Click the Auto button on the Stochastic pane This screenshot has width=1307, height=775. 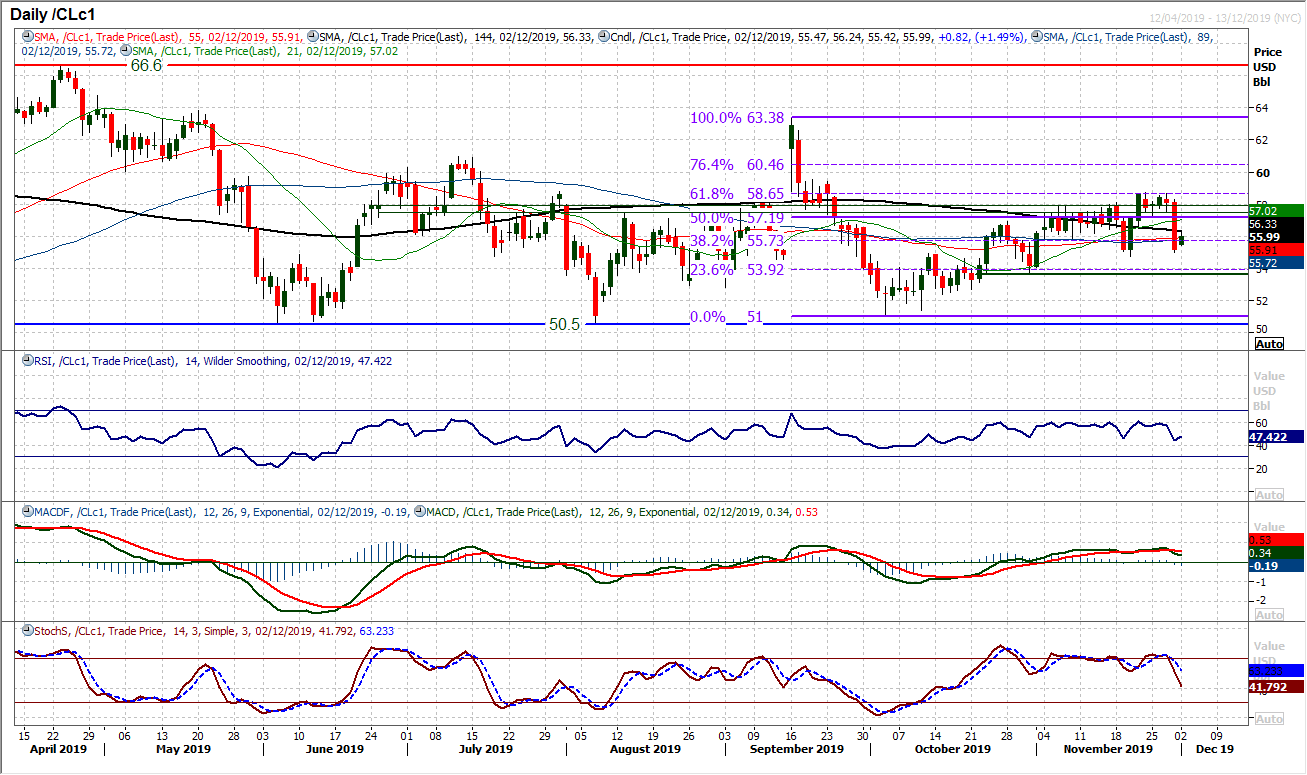click(1268, 718)
